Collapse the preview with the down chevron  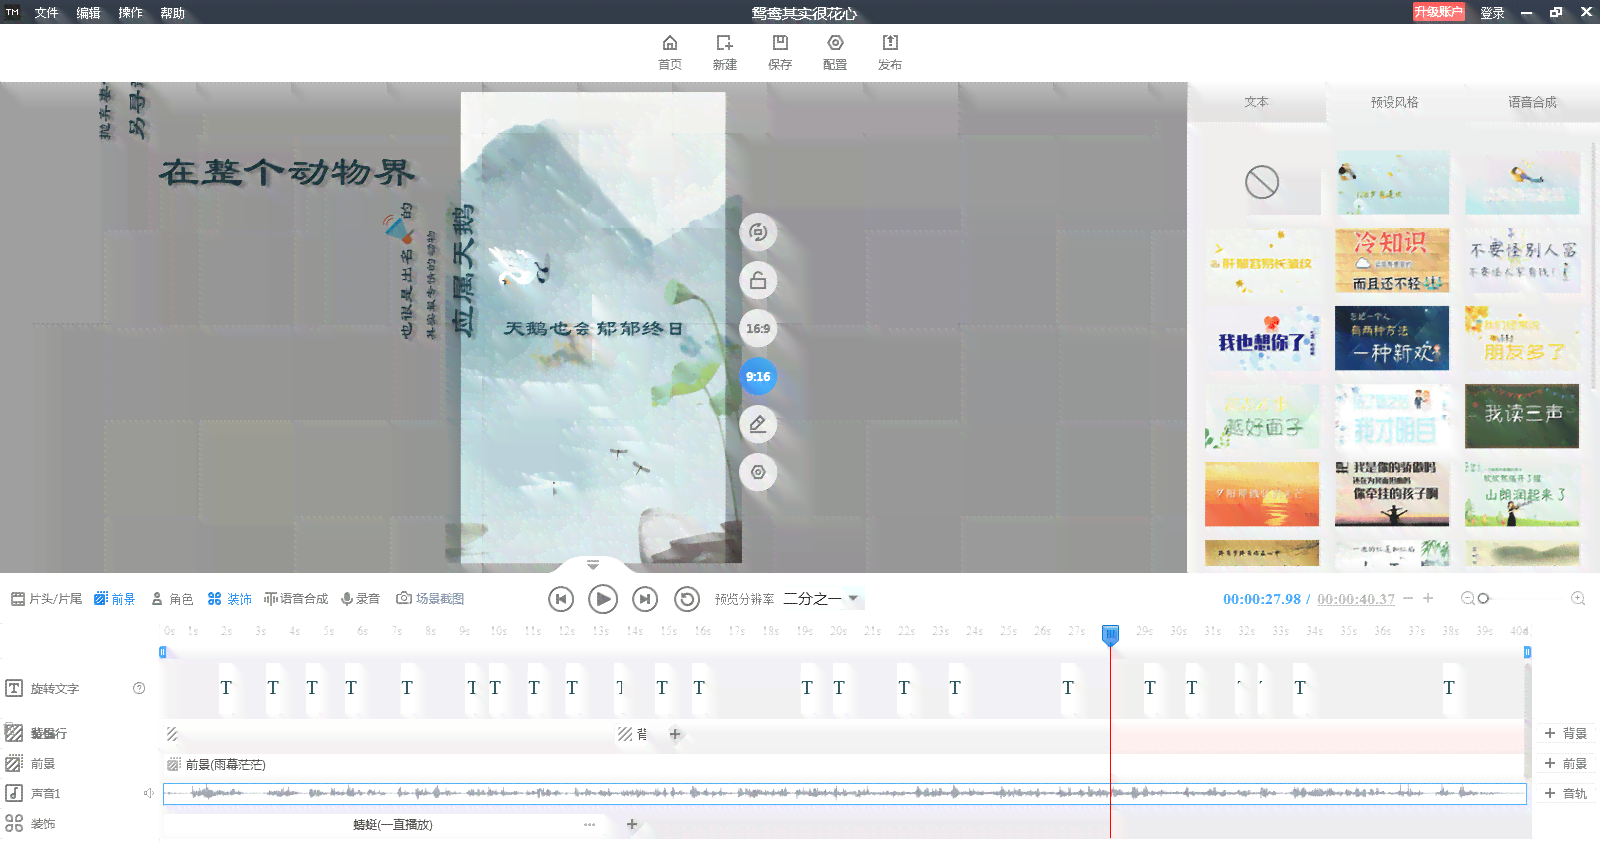point(593,565)
